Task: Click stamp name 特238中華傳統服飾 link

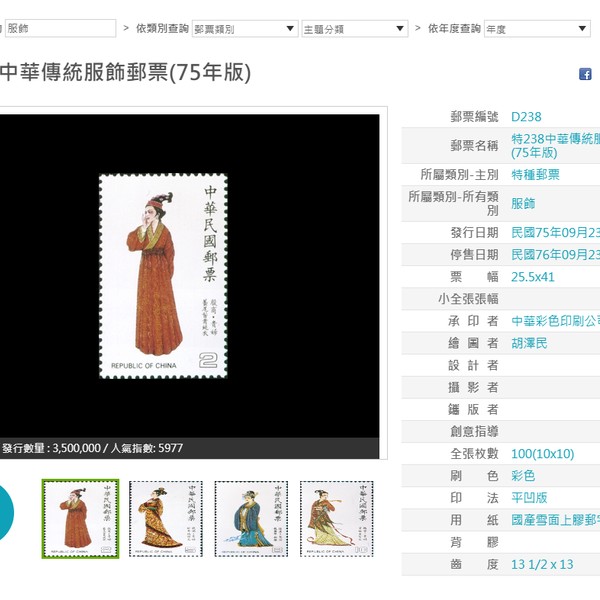Action: [x=556, y=145]
